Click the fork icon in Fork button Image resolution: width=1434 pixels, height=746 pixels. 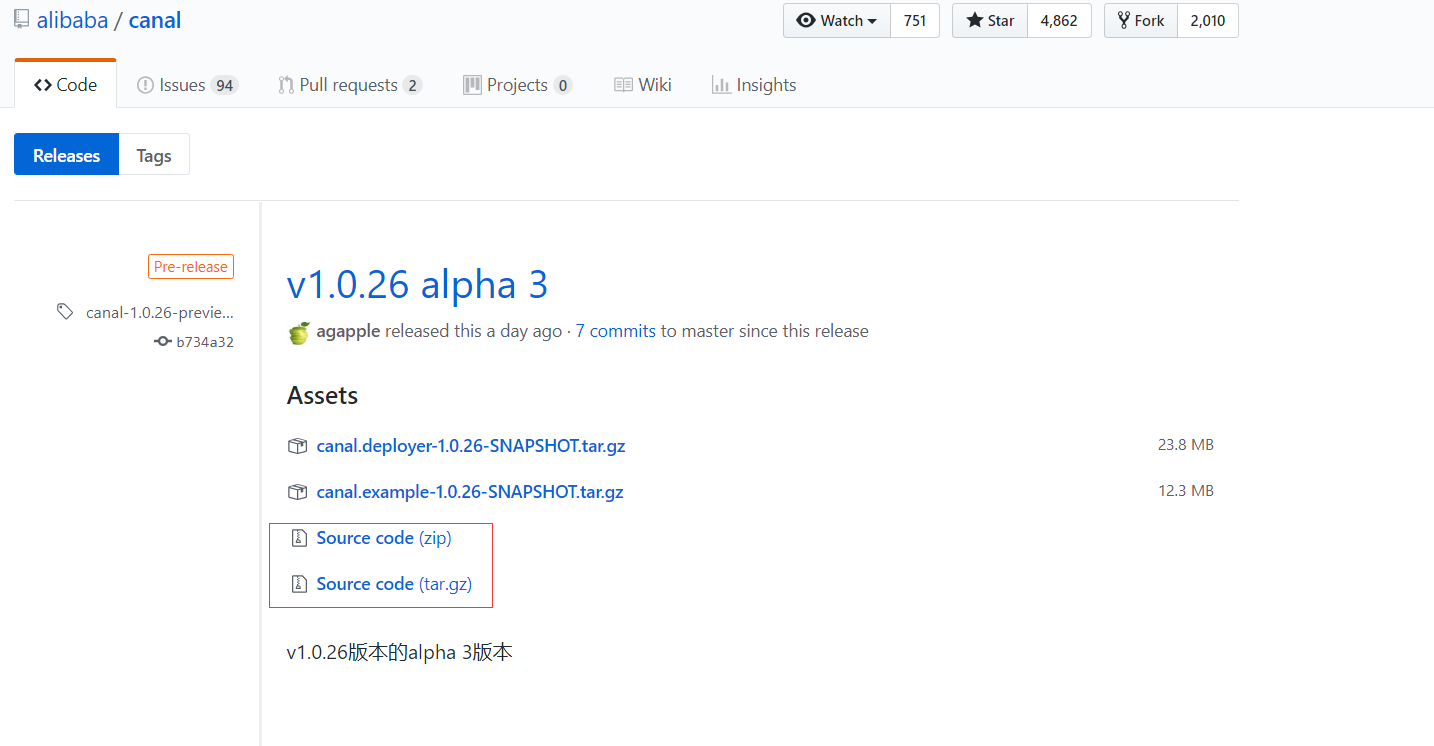pos(1124,20)
